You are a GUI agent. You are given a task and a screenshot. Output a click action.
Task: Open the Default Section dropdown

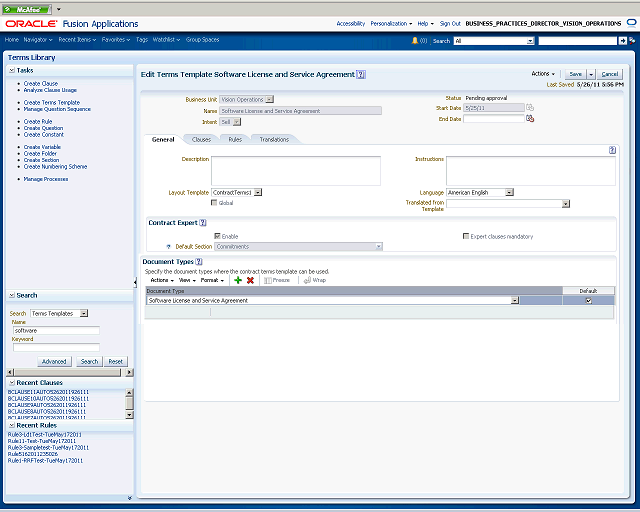click(x=379, y=246)
